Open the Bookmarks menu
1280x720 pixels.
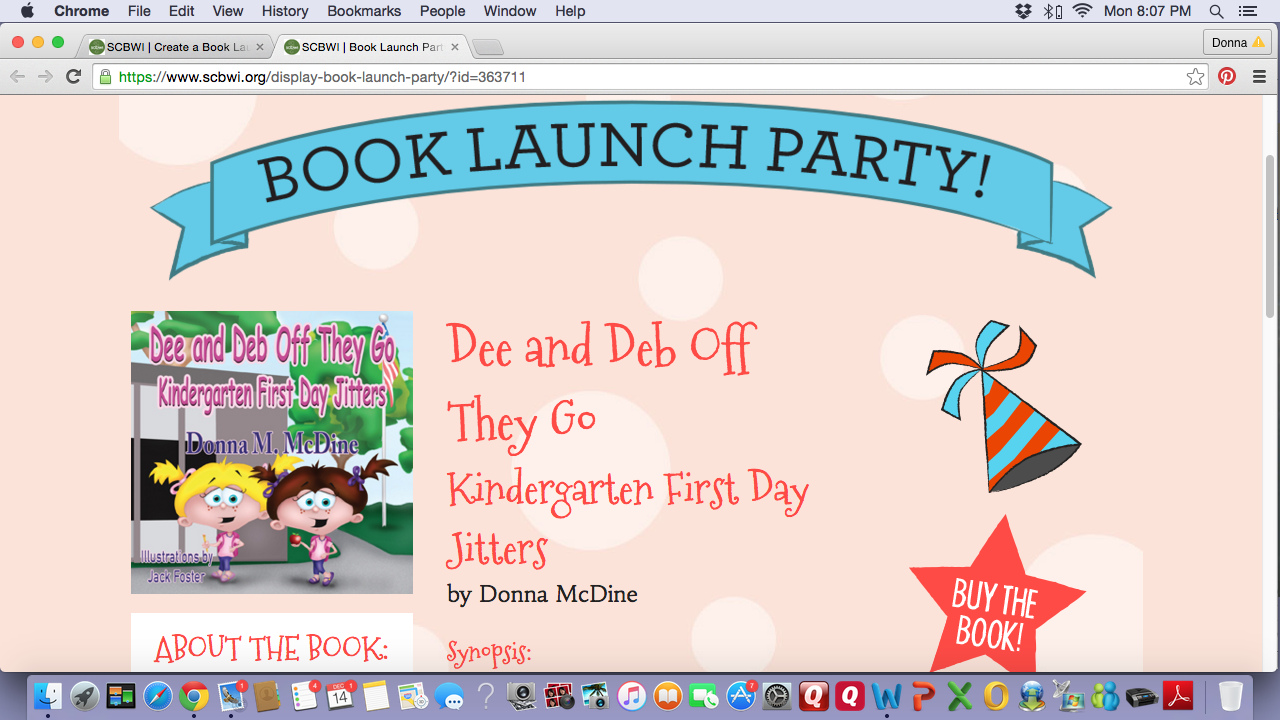(x=364, y=11)
